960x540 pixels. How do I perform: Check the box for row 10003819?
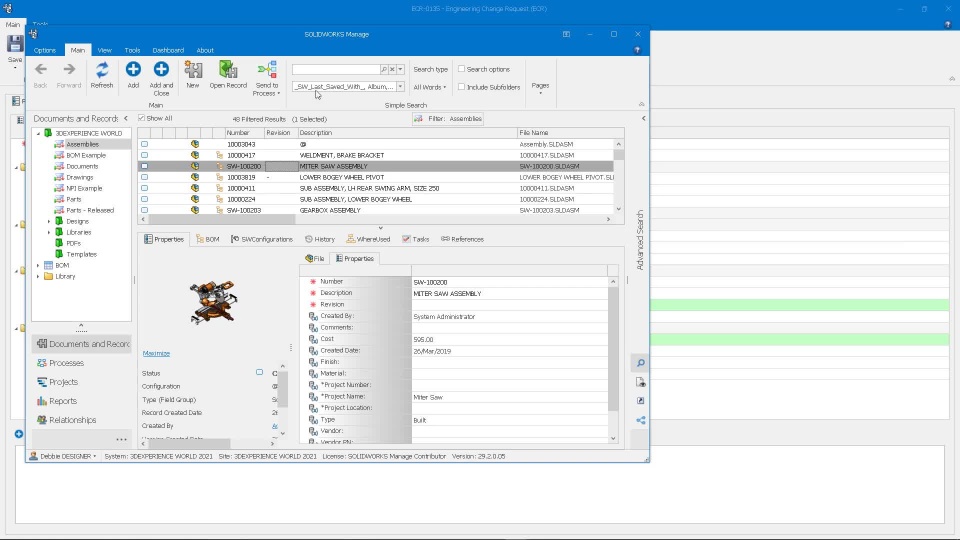point(144,178)
